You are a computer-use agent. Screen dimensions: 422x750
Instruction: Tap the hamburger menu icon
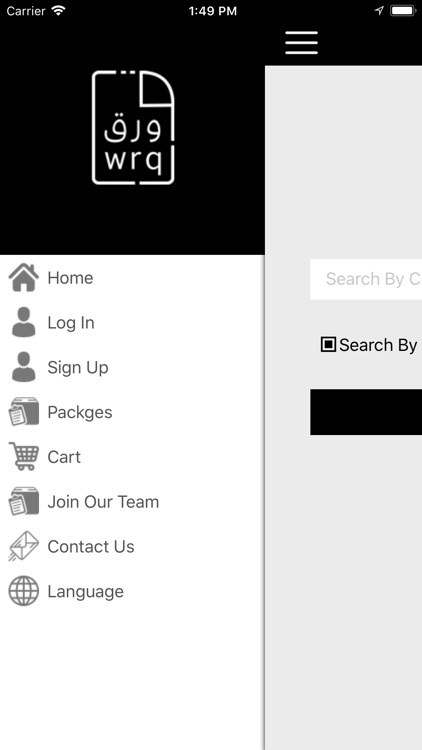[x=301, y=43]
